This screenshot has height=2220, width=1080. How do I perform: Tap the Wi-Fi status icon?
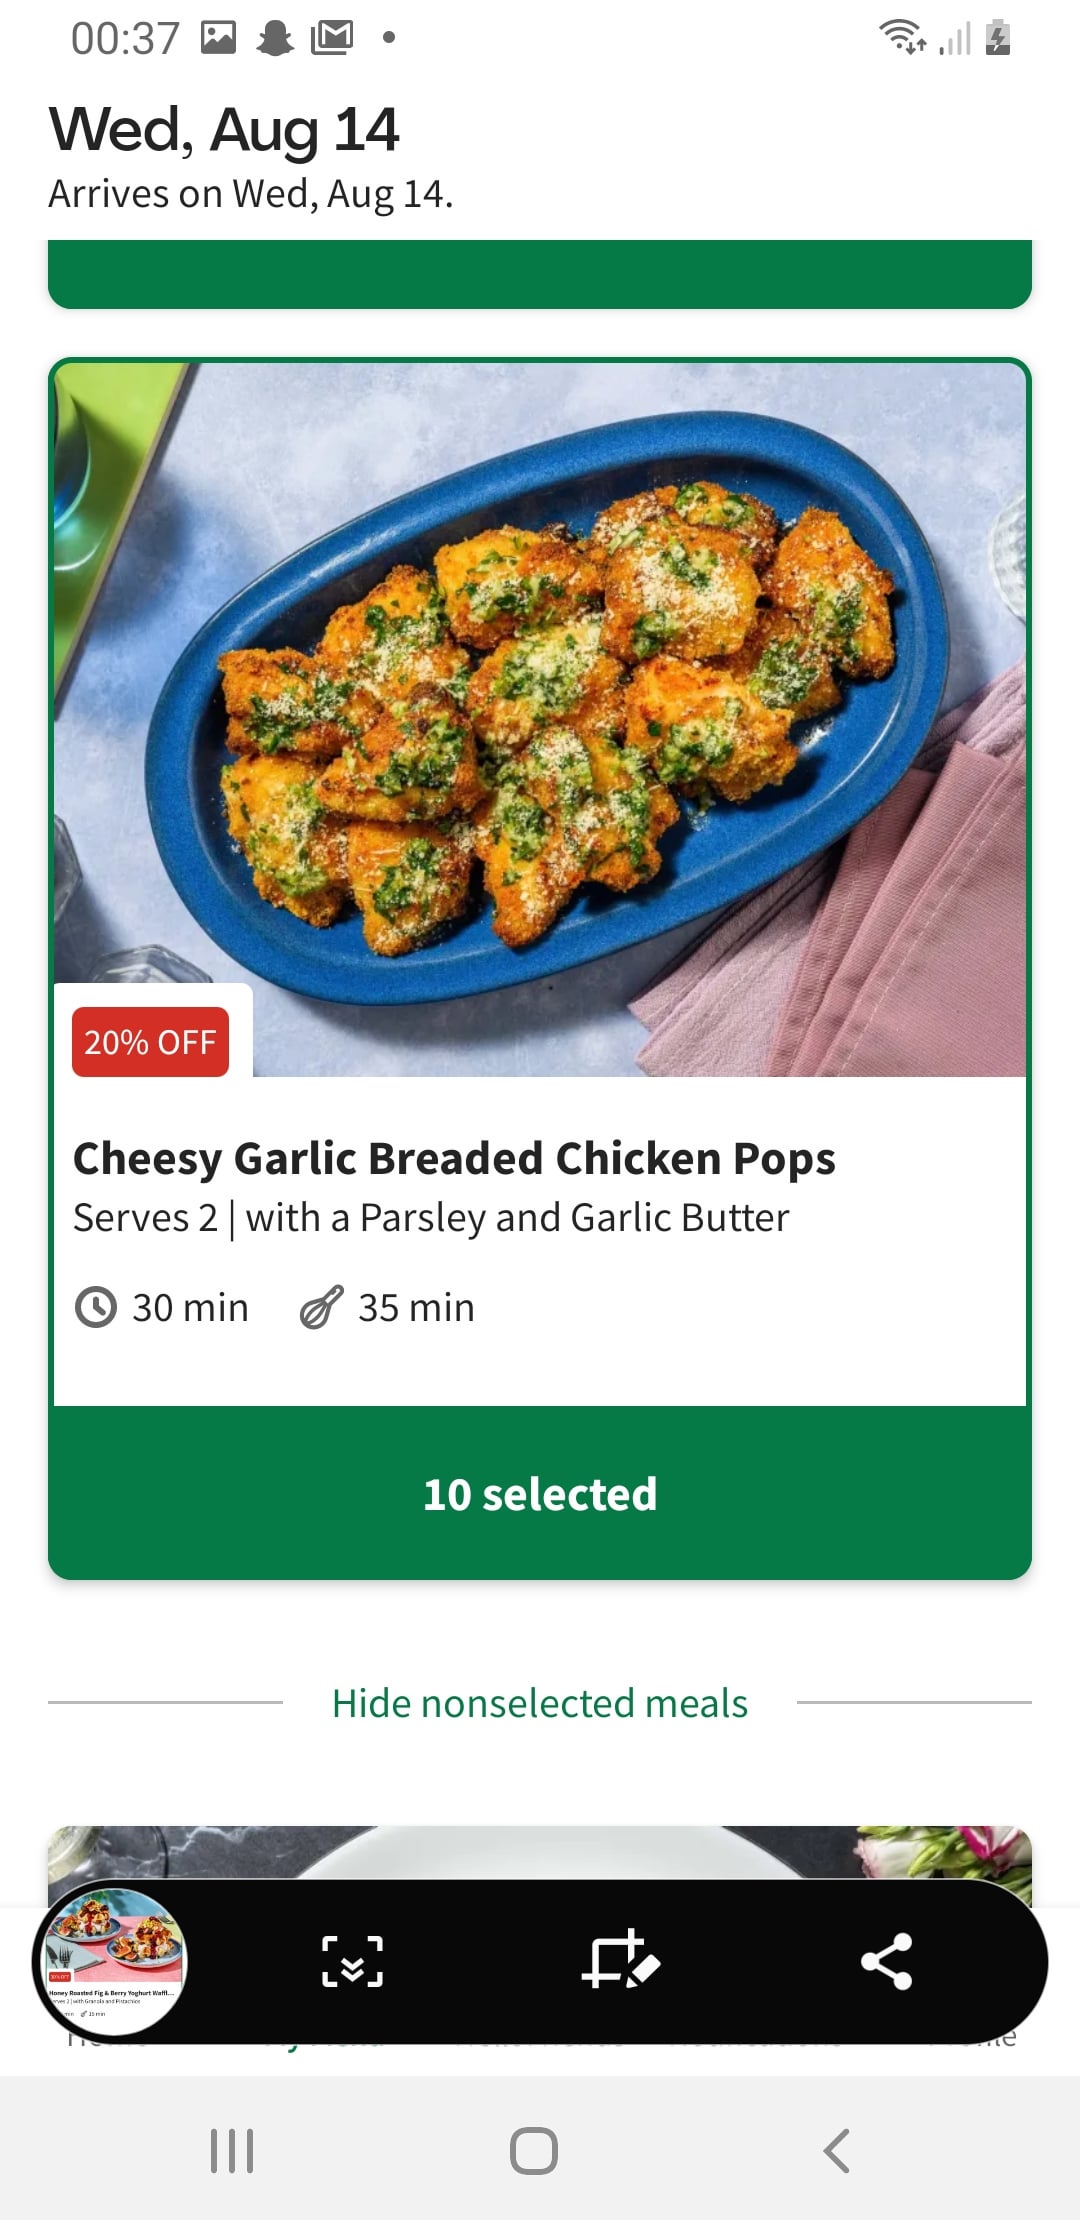pyautogui.click(x=901, y=38)
